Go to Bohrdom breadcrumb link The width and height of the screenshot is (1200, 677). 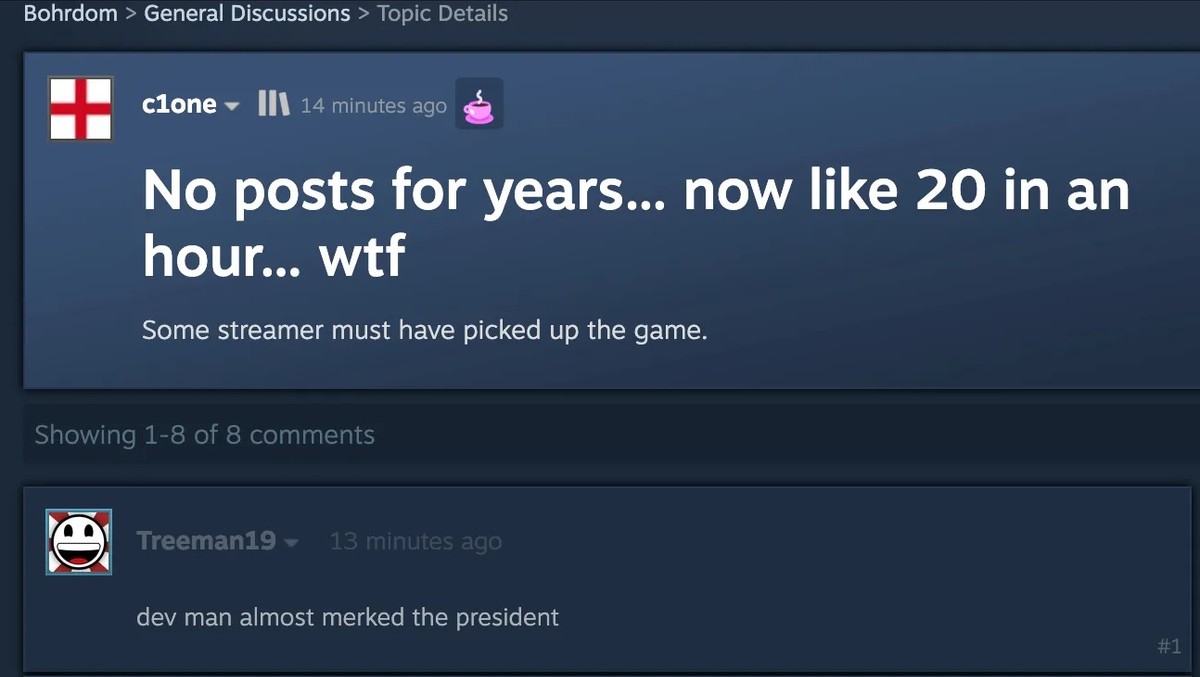pyautogui.click(x=70, y=14)
